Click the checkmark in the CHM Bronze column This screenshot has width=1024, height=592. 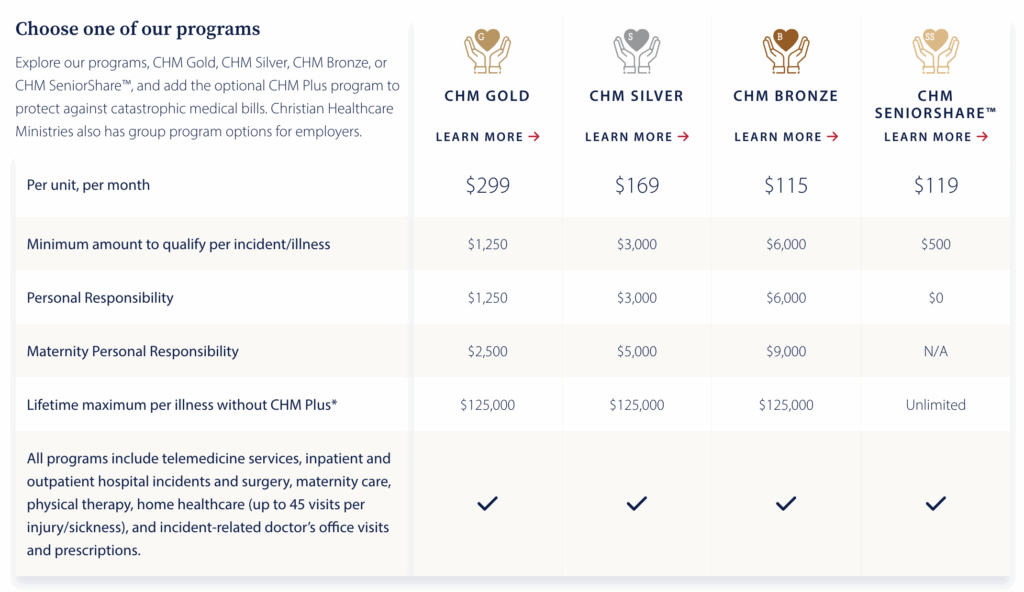pyautogui.click(x=786, y=503)
